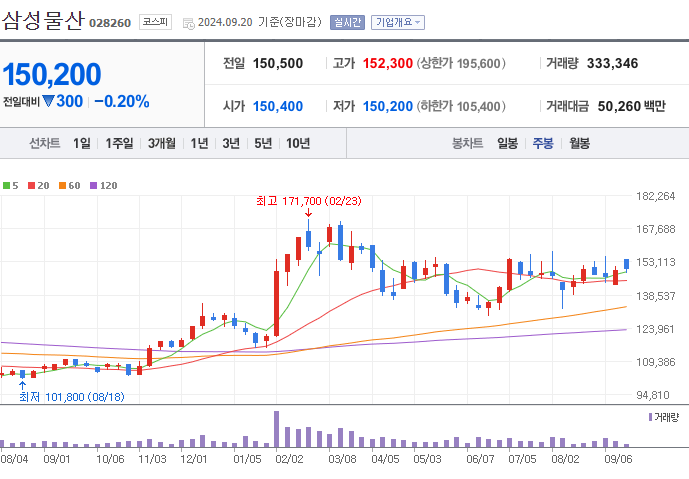
Task: Click the tall volume bar at 02/02
Action: (276, 429)
